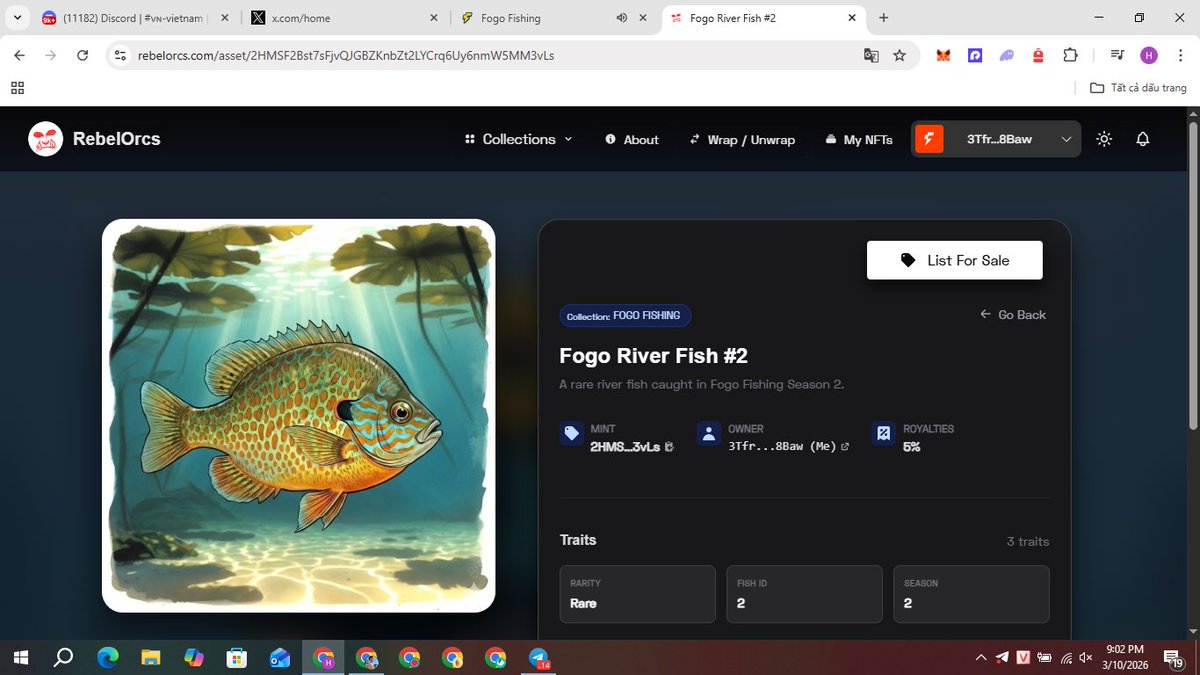Open the Apps grid shortcut

17,88
